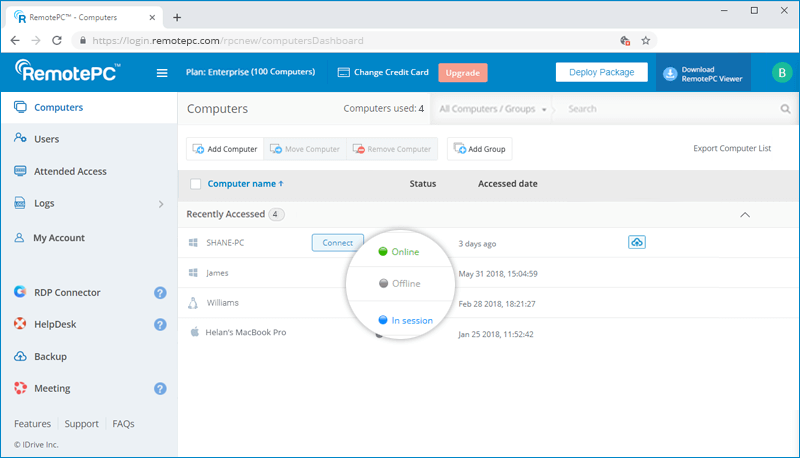Open the Features link
Viewport: 800px width, 458px height.
32,424
